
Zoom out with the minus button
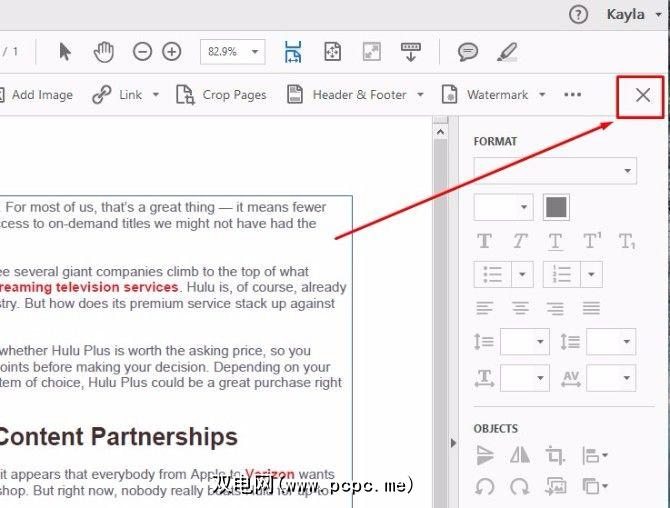[142, 52]
